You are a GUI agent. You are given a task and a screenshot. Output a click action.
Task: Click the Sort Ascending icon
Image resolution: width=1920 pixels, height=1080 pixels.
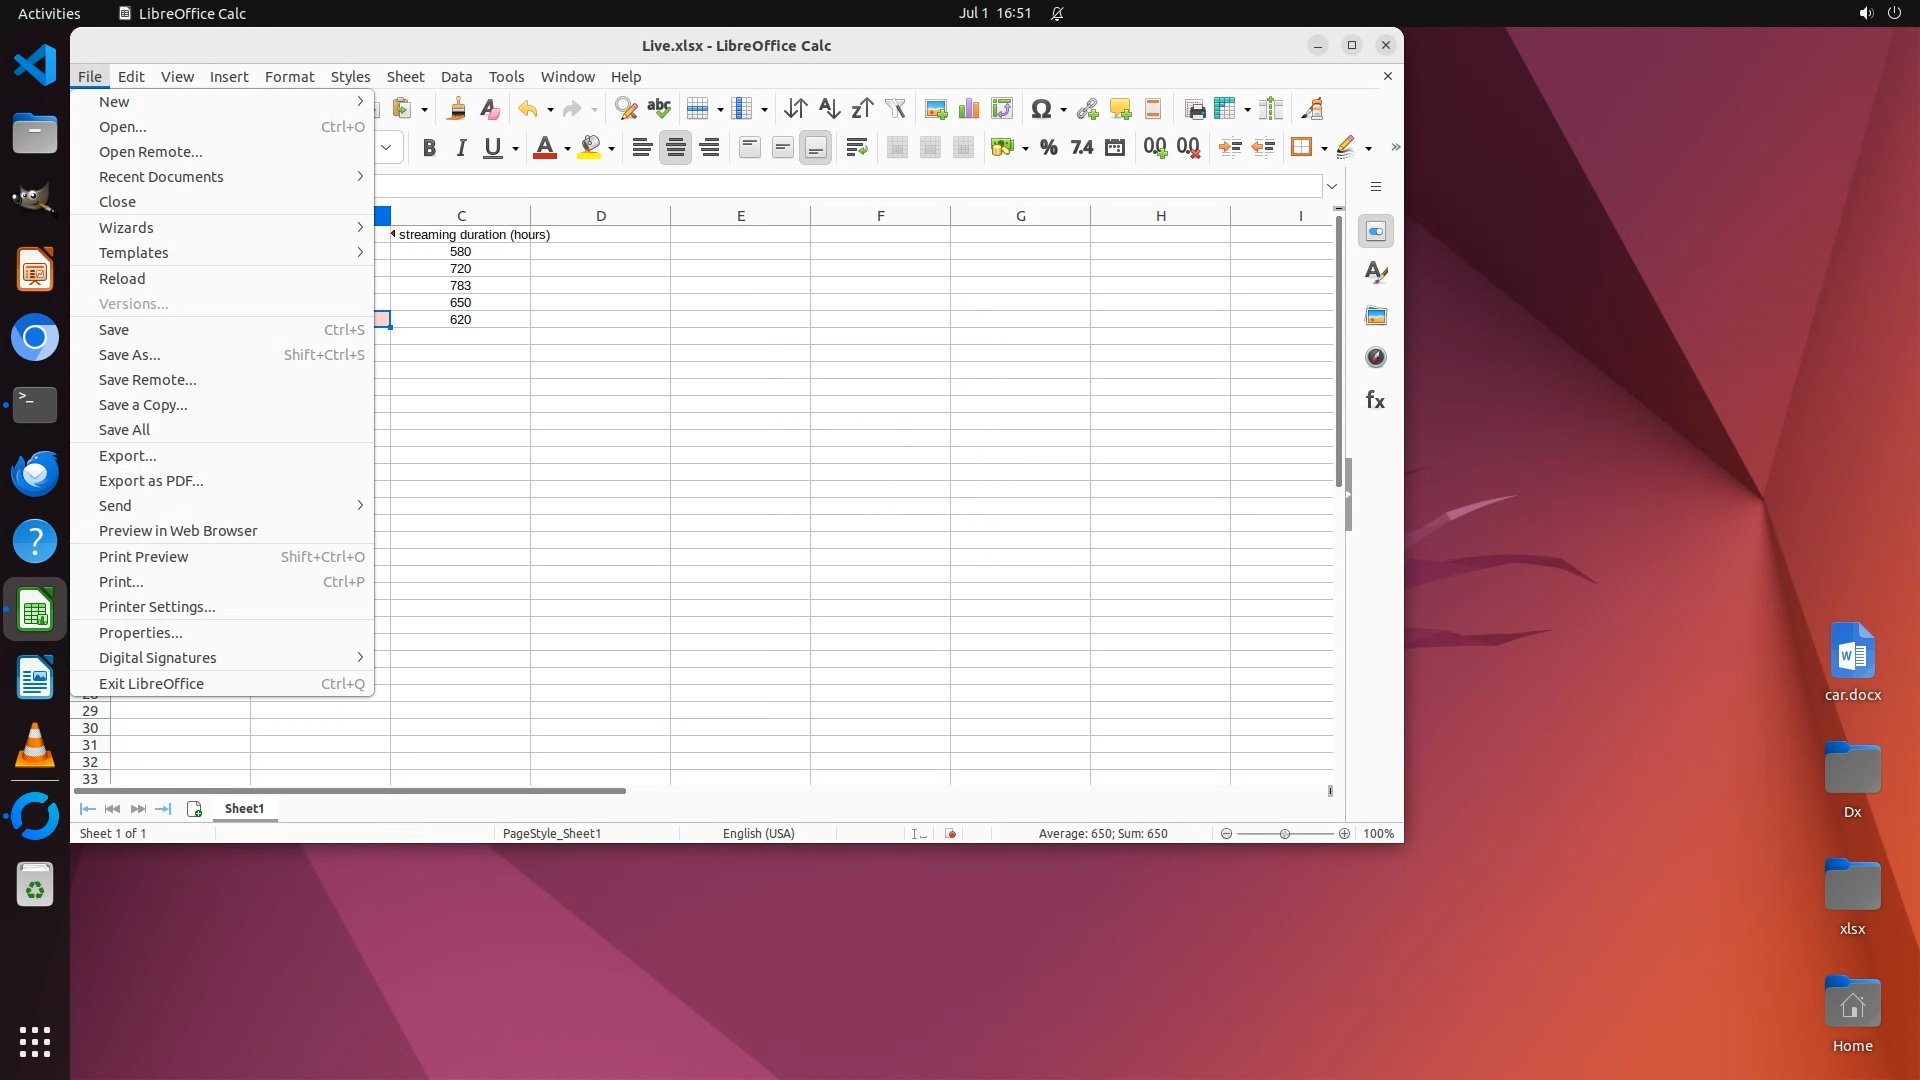(x=829, y=109)
